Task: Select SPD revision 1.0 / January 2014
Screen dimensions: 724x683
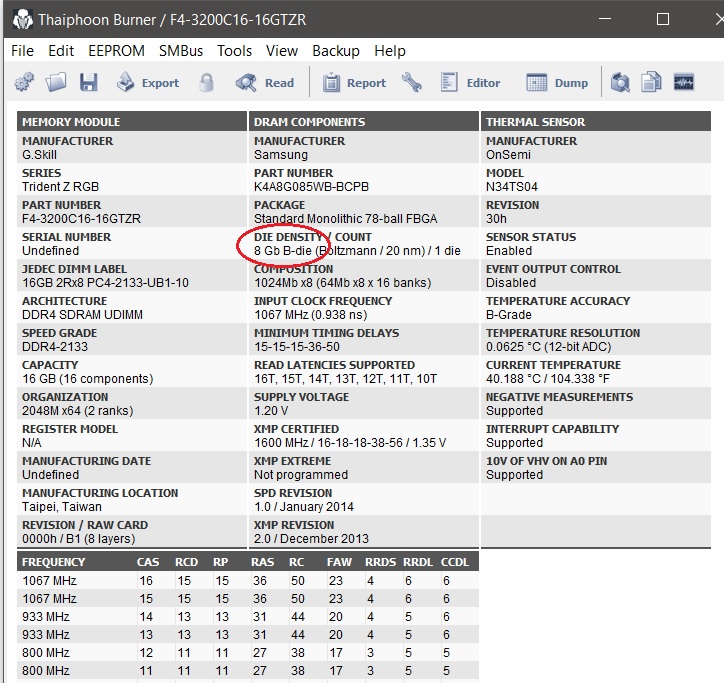Action: click(x=303, y=507)
